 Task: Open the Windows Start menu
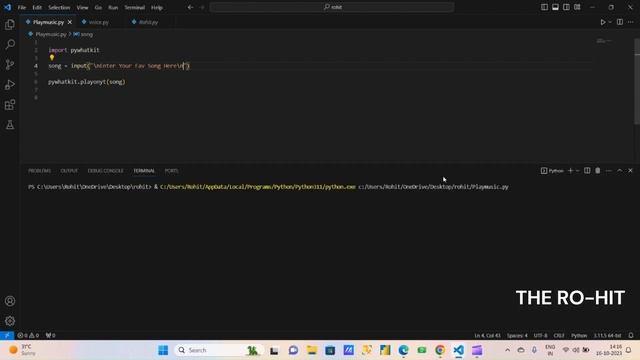tap(163, 350)
